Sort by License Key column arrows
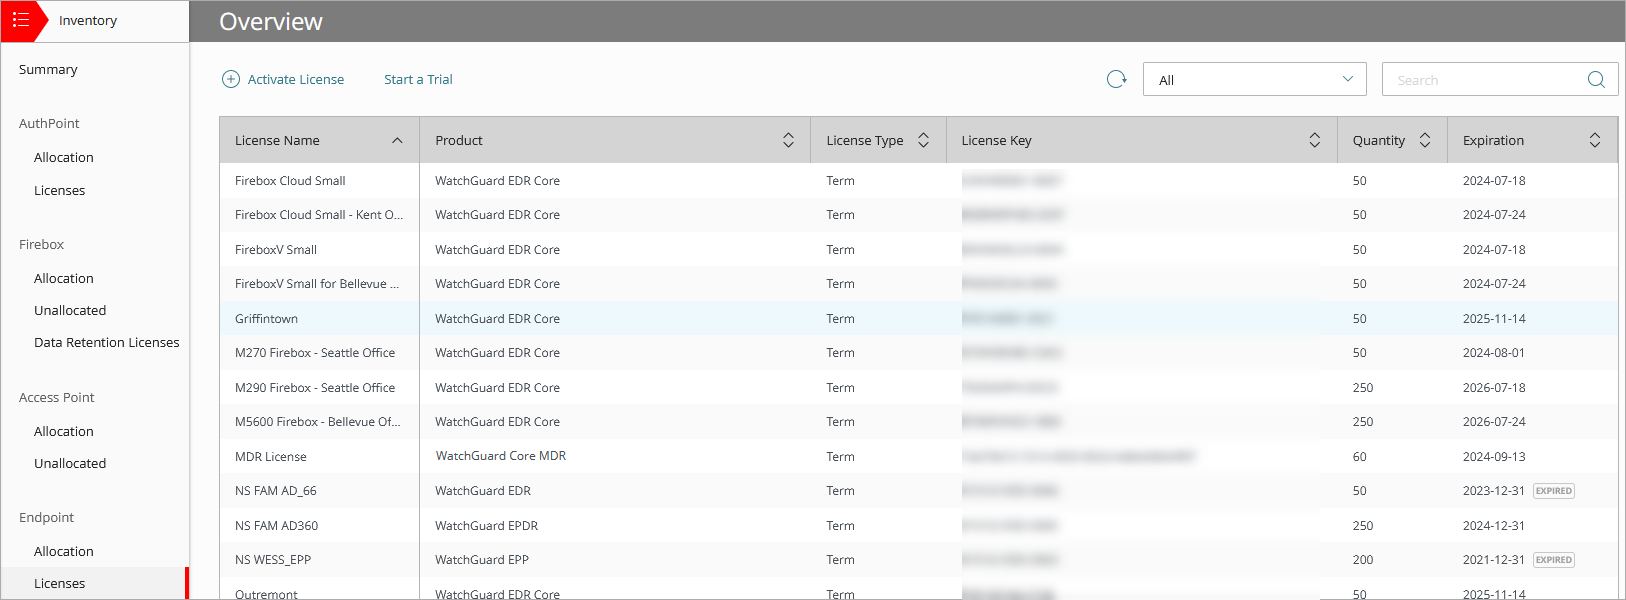Screen dimensions: 1626x600 1314,141
